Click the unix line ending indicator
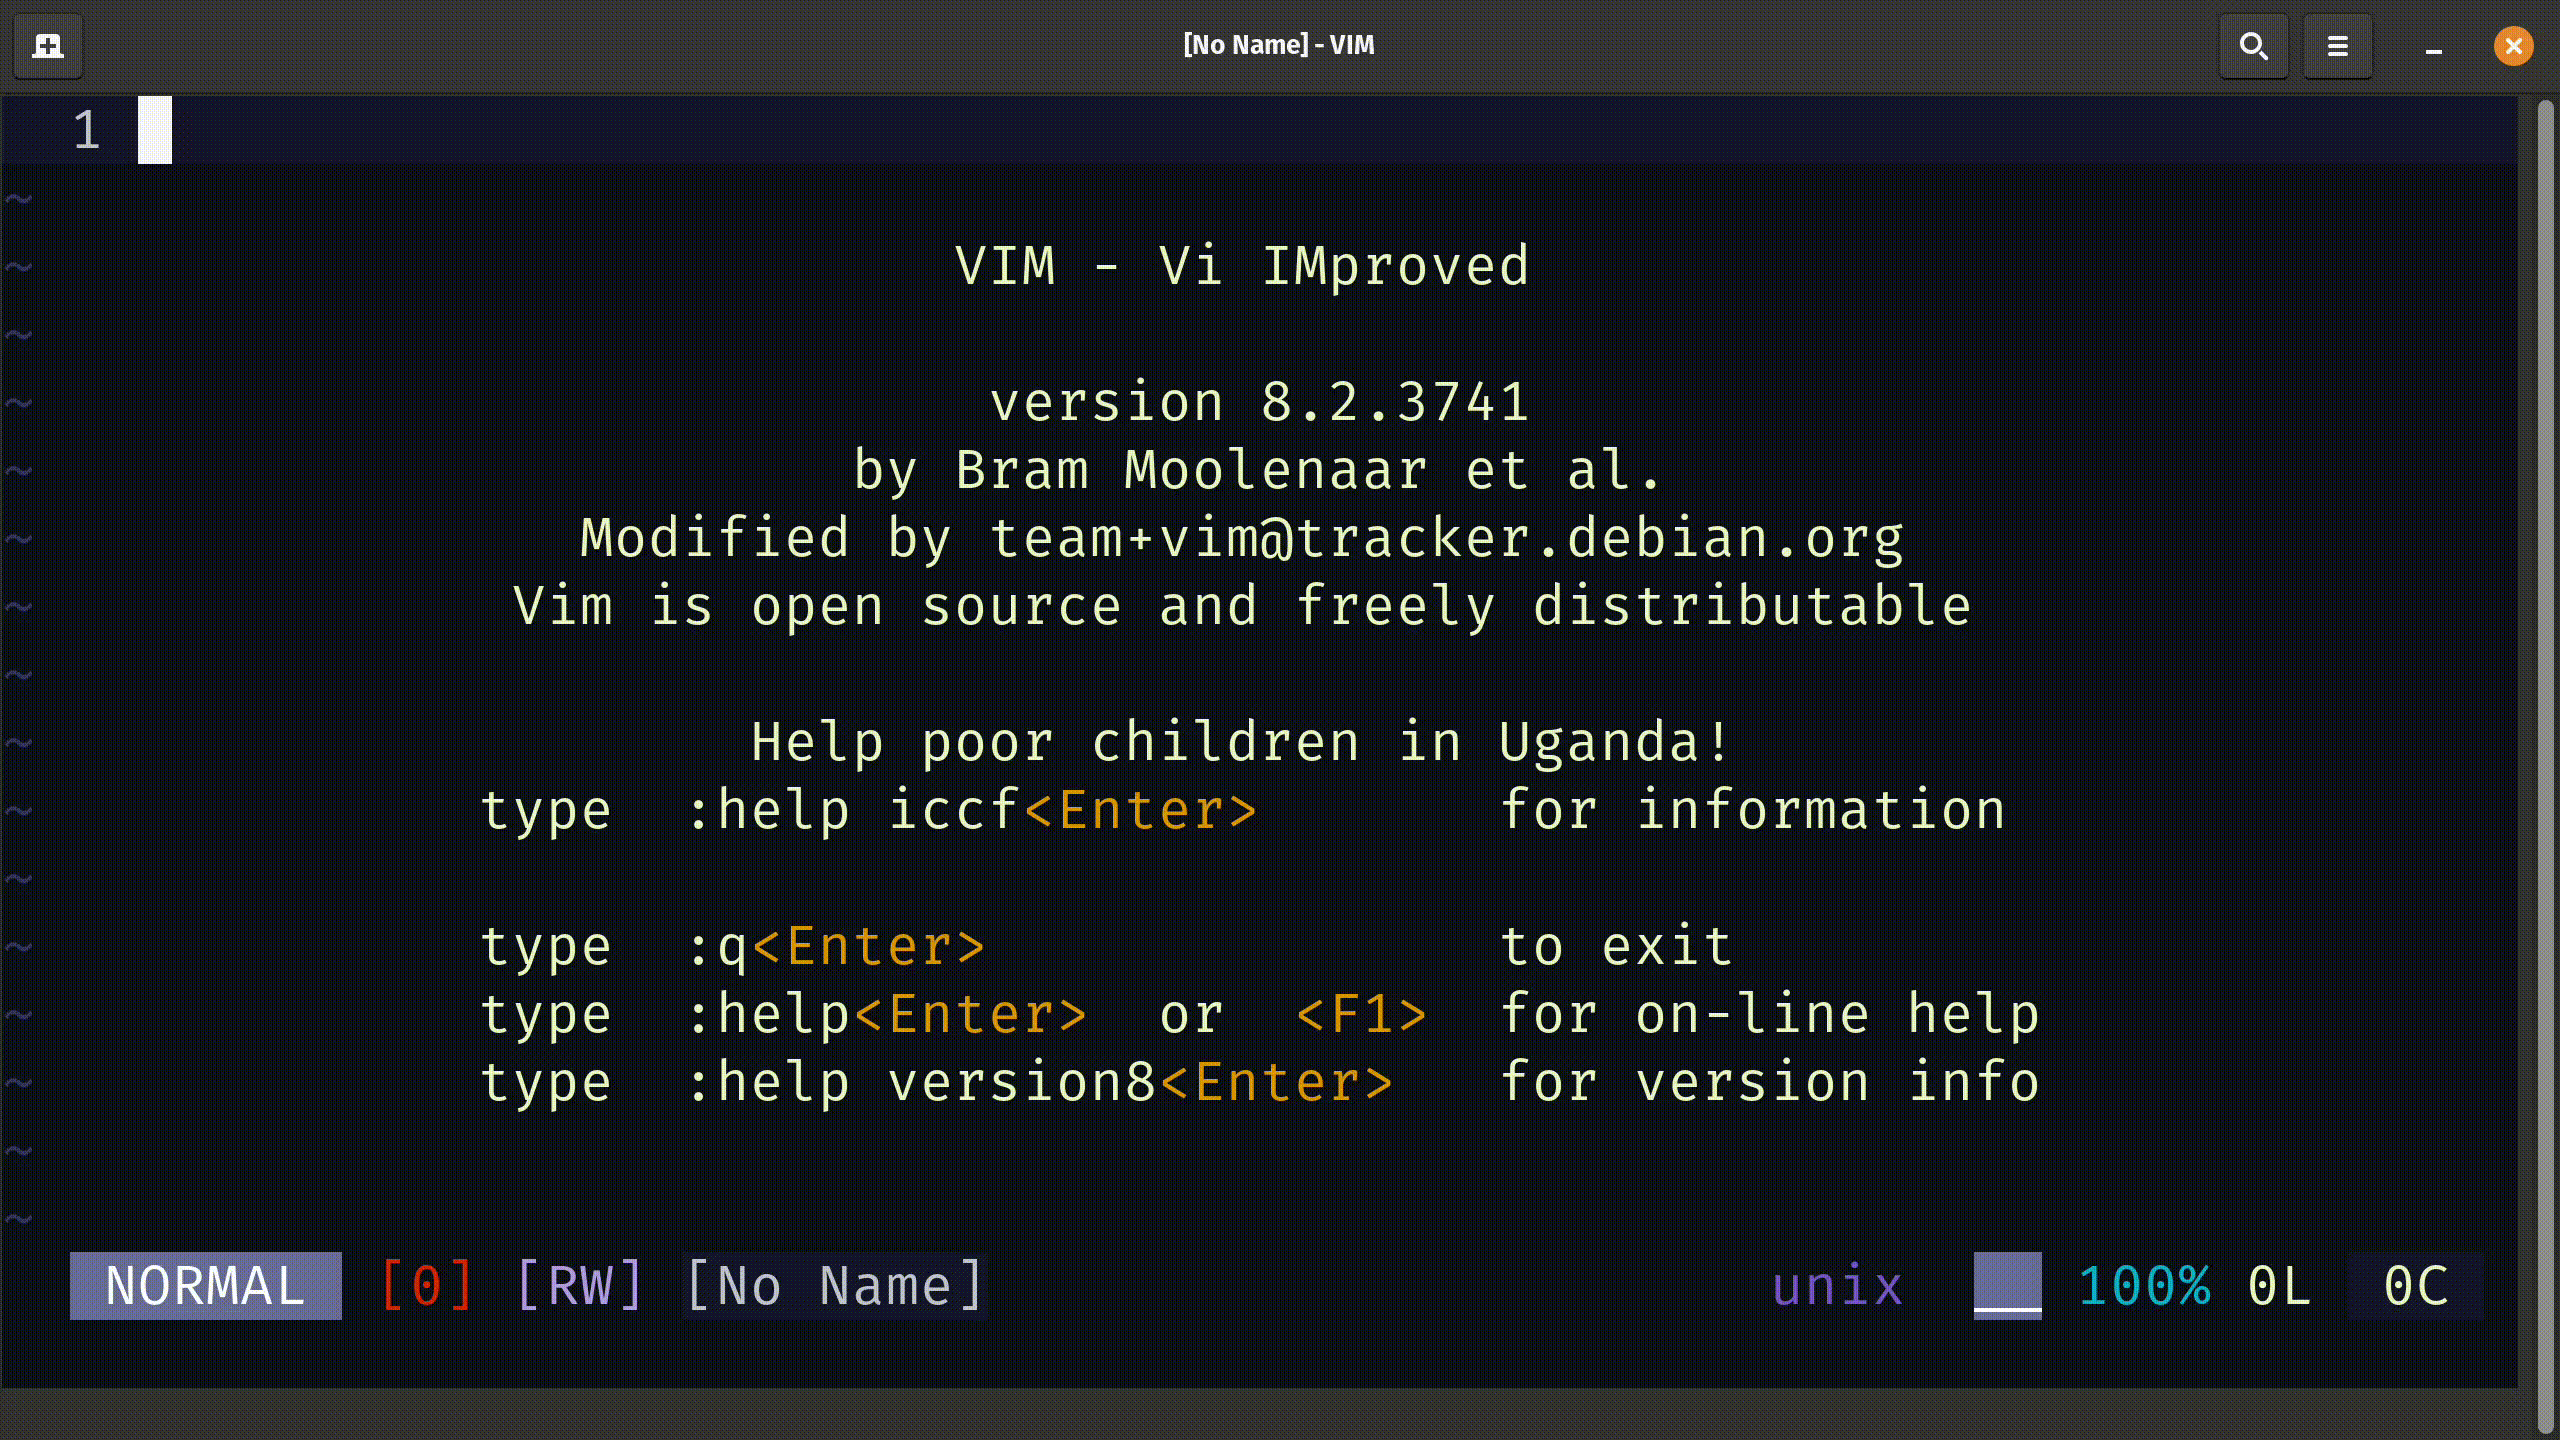Screen dimensions: 2560x1440 coord(1837,1285)
